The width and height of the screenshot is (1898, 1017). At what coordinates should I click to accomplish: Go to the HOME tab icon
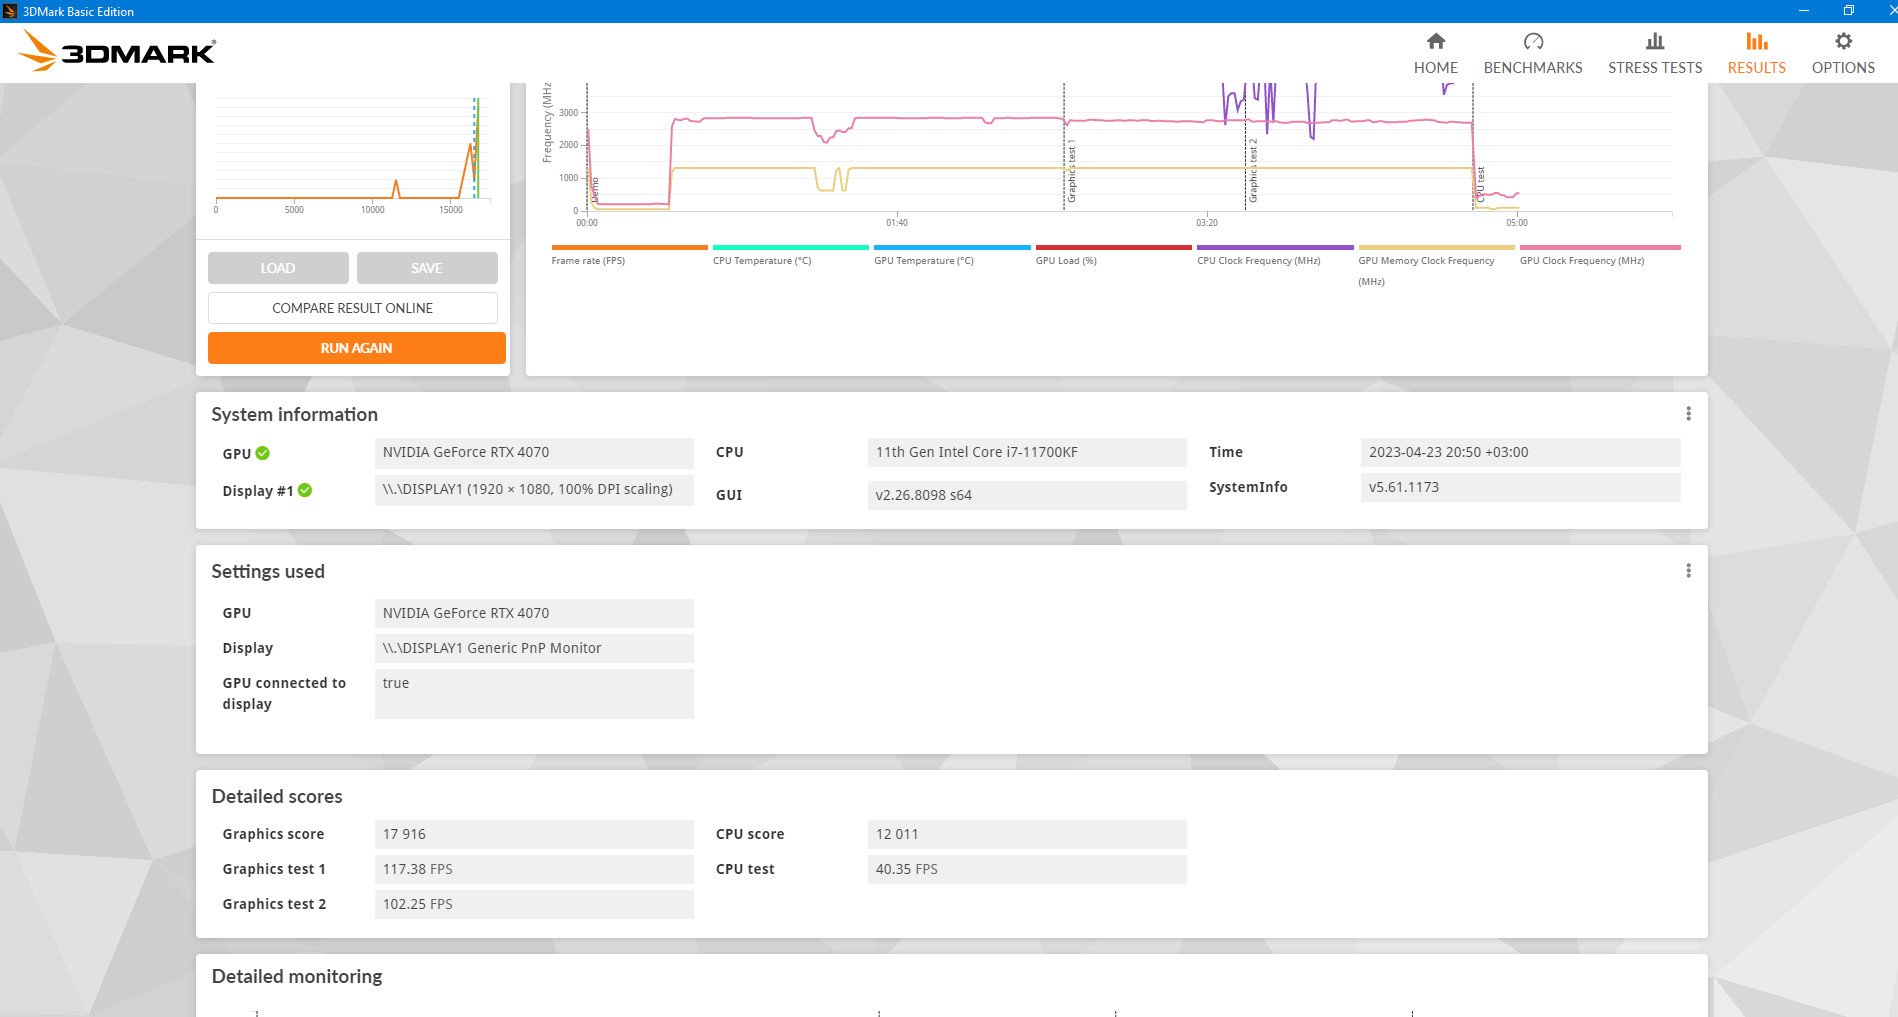[x=1435, y=41]
